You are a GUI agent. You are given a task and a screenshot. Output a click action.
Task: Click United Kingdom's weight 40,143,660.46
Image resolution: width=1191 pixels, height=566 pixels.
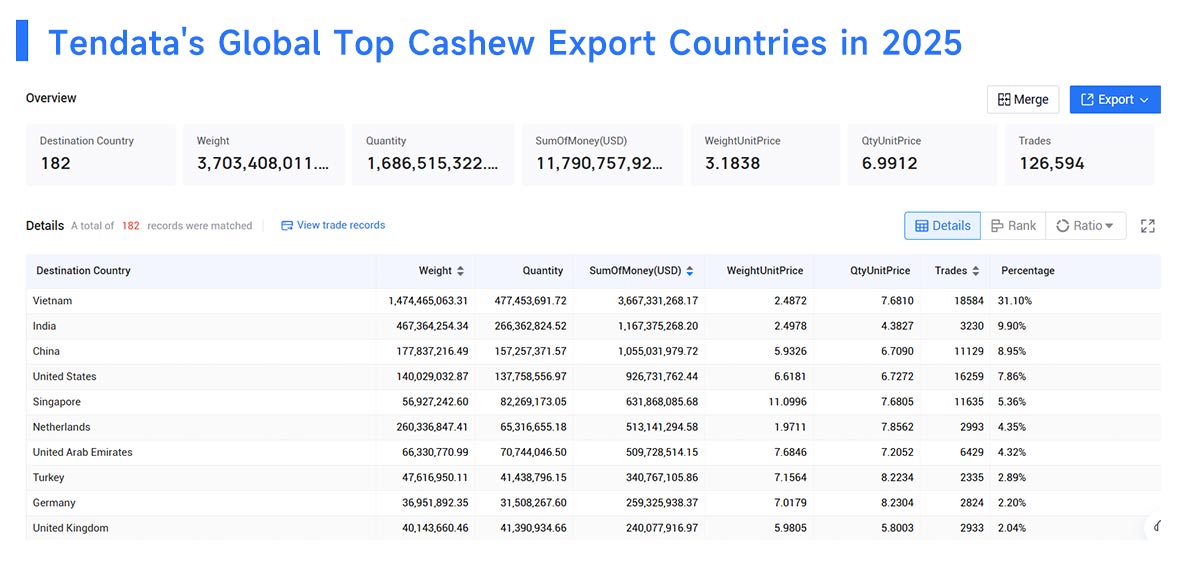(x=433, y=527)
